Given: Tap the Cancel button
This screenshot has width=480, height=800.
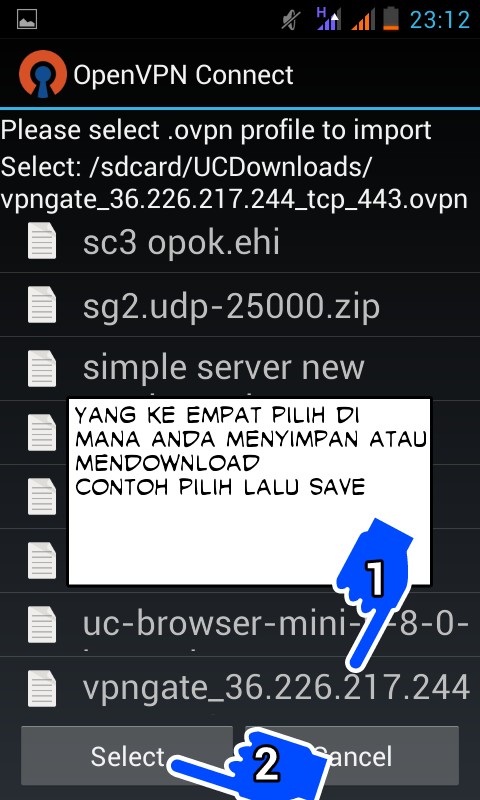Looking at the screenshot, I should [x=352, y=756].
